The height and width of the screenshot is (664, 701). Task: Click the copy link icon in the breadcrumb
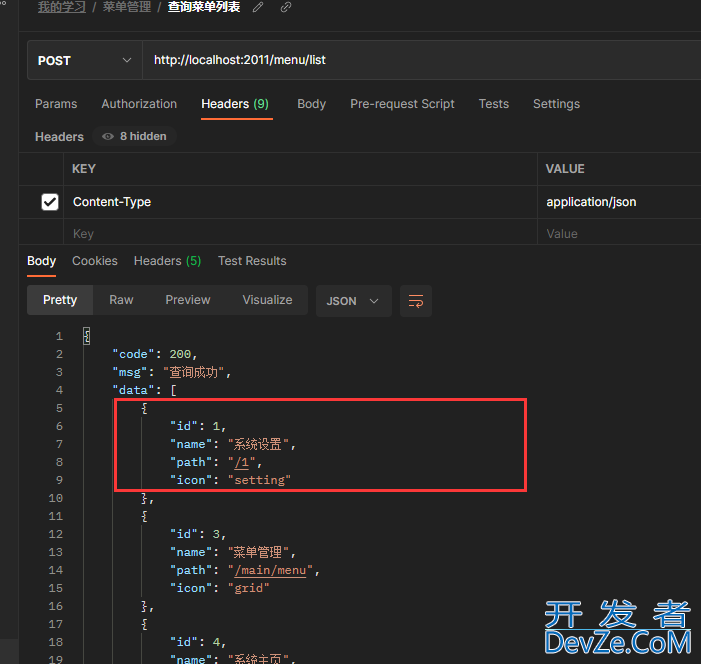pyautogui.click(x=286, y=7)
